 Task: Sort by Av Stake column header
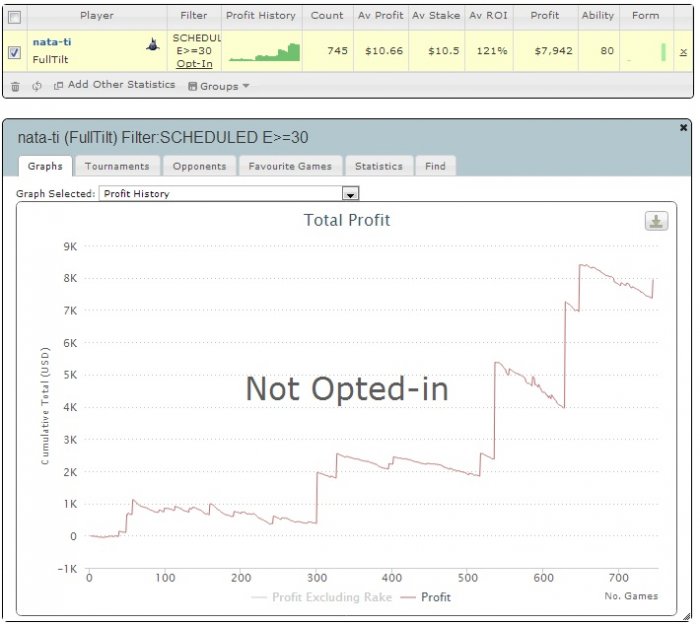coord(436,16)
